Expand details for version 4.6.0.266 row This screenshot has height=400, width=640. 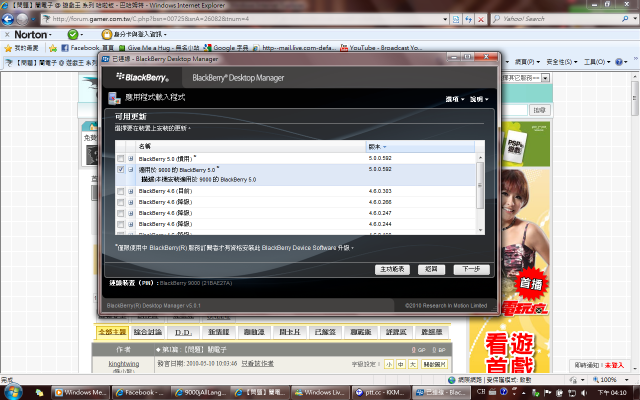(131, 202)
